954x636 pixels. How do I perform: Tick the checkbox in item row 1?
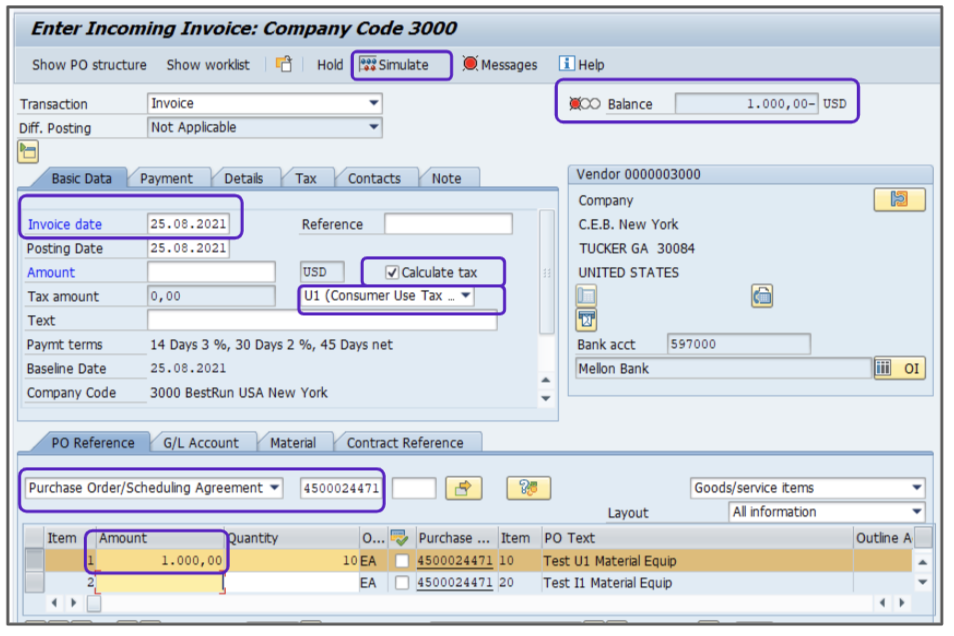401,562
